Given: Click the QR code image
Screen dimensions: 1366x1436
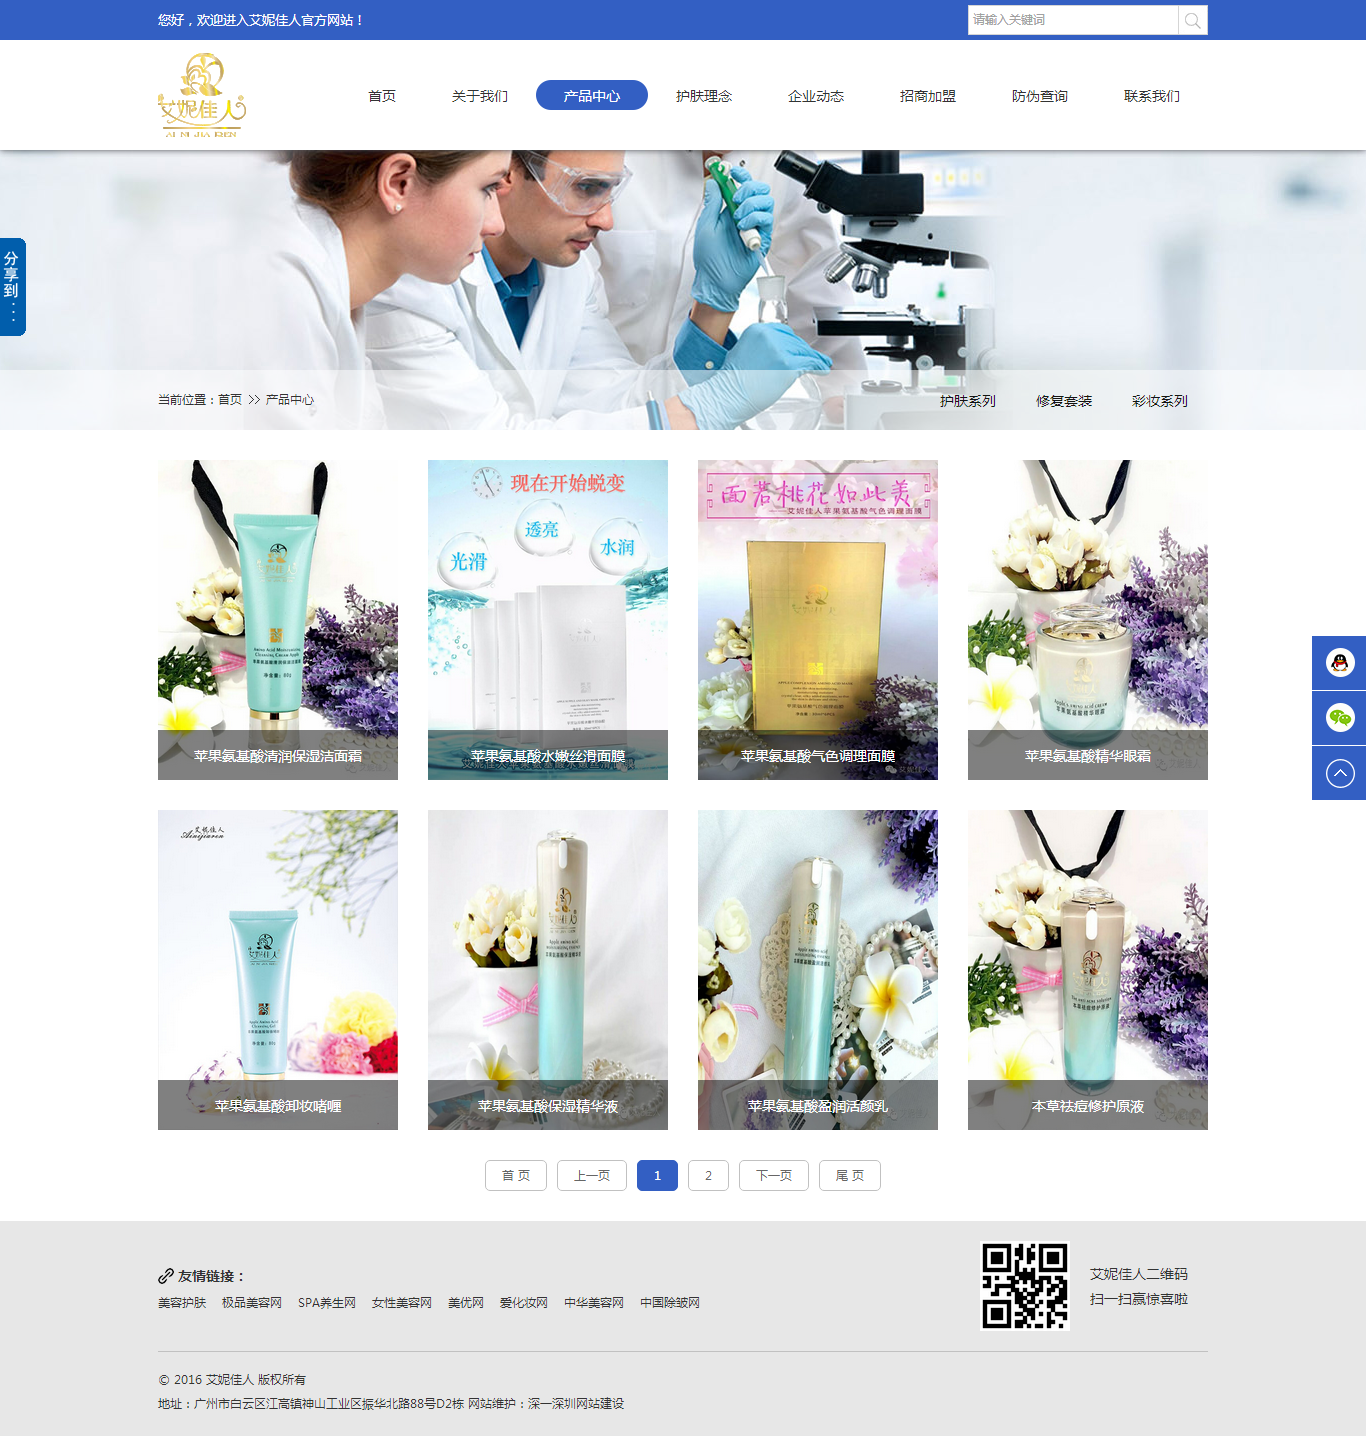Looking at the screenshot, I should coord(1025,1286).
